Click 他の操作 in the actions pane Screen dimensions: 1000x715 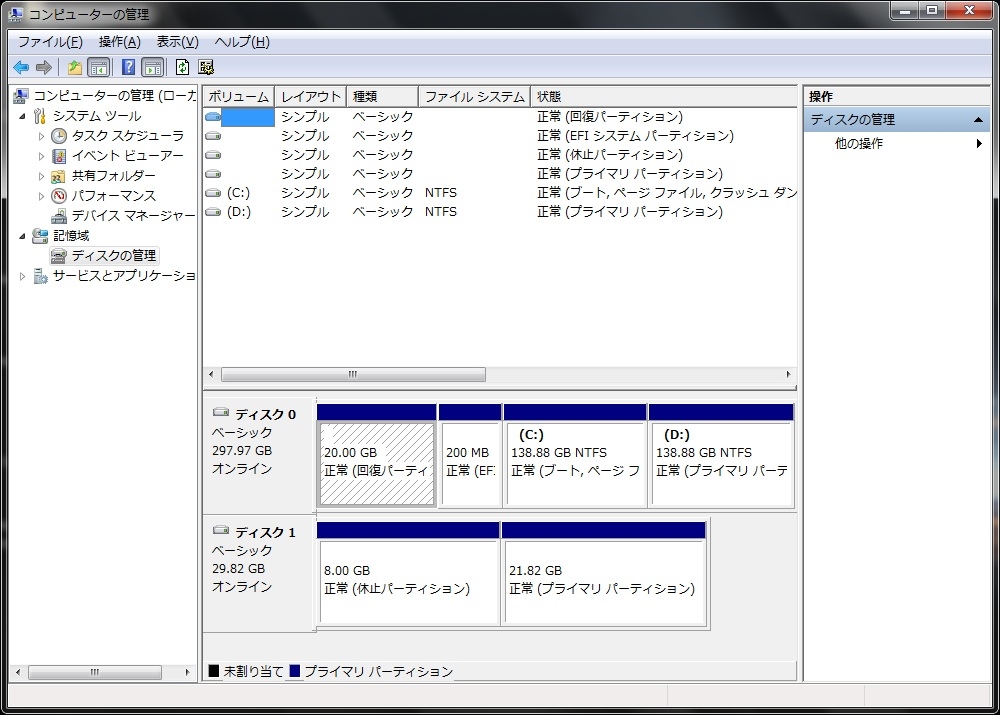click(x=858, y=144)
